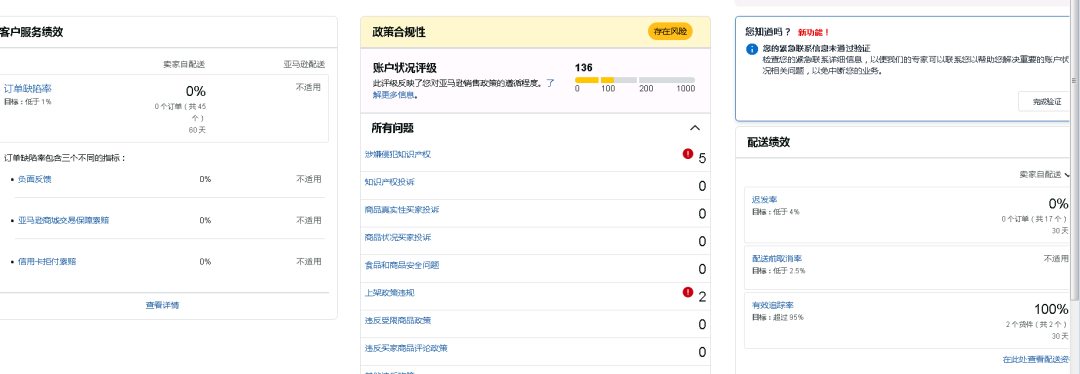
Task: Click the 在此处查看配送资 link
Action: point(1036,360)
